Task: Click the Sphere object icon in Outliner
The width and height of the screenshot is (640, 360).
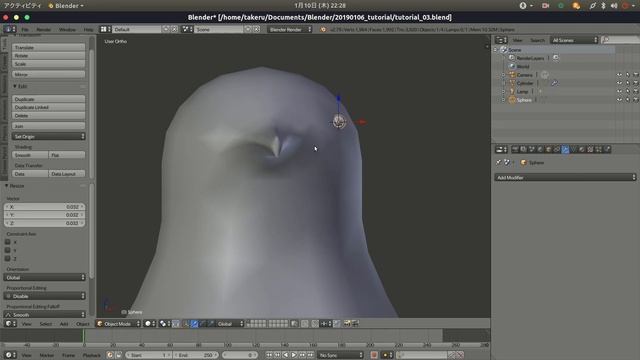Action: tap(512, 100)
